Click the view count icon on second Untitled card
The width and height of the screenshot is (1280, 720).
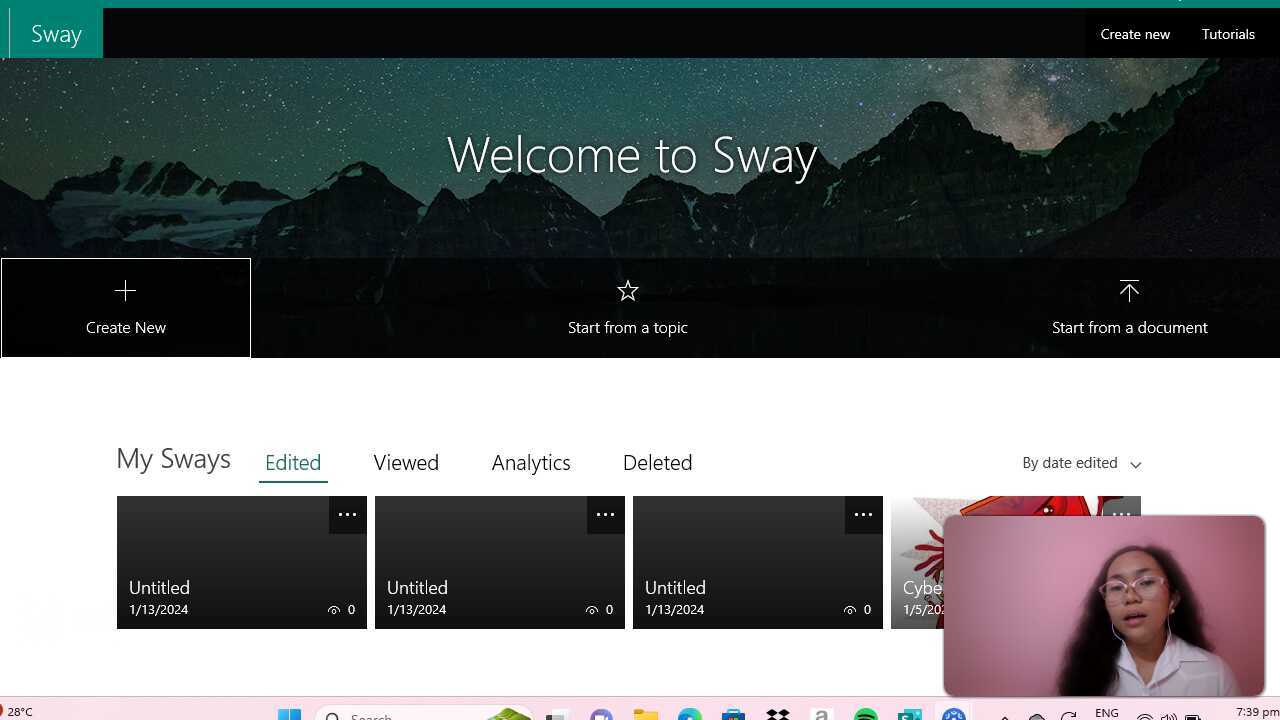pyautogui.click(x=592, y=609)
